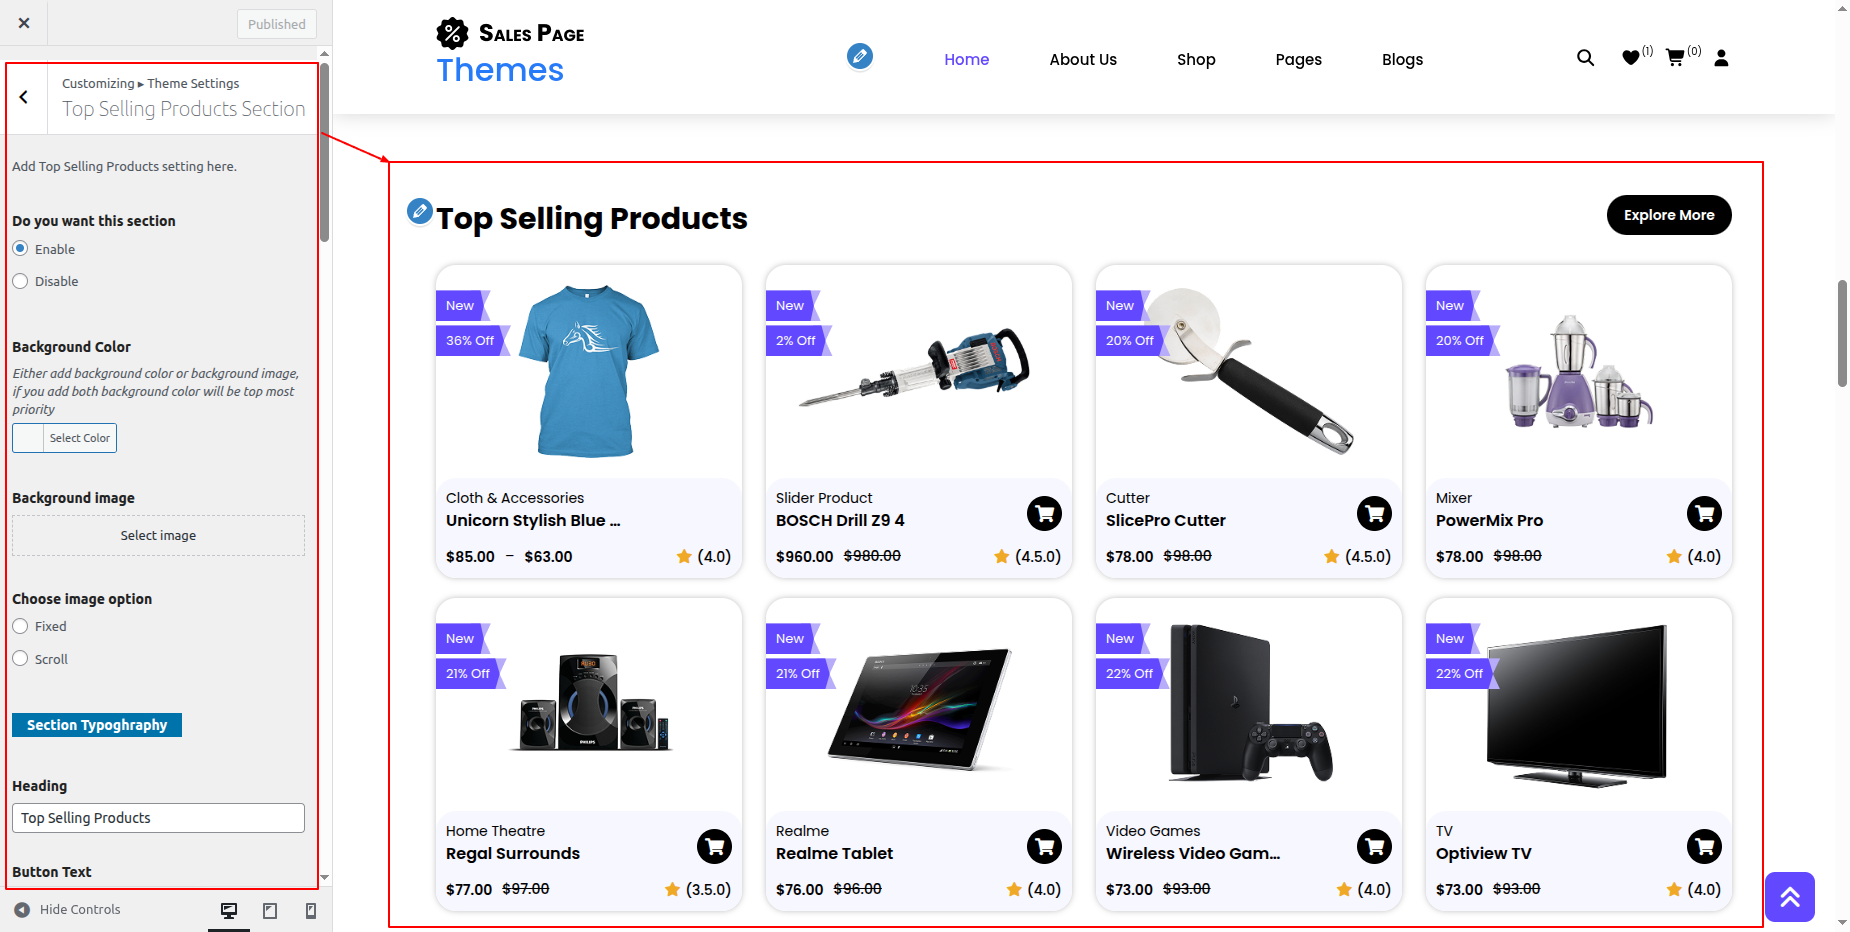Image resolution: width=1850 pixels, height=932 pixels.
Task: Collapse the panel via Hide Controls
Action: [x=68, y=910]
